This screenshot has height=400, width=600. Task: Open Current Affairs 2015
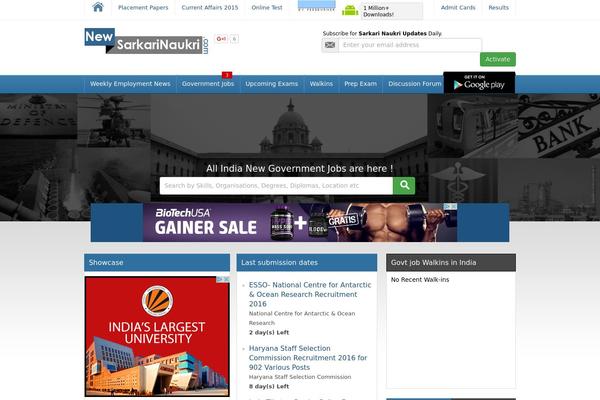(x=210, y=7)
